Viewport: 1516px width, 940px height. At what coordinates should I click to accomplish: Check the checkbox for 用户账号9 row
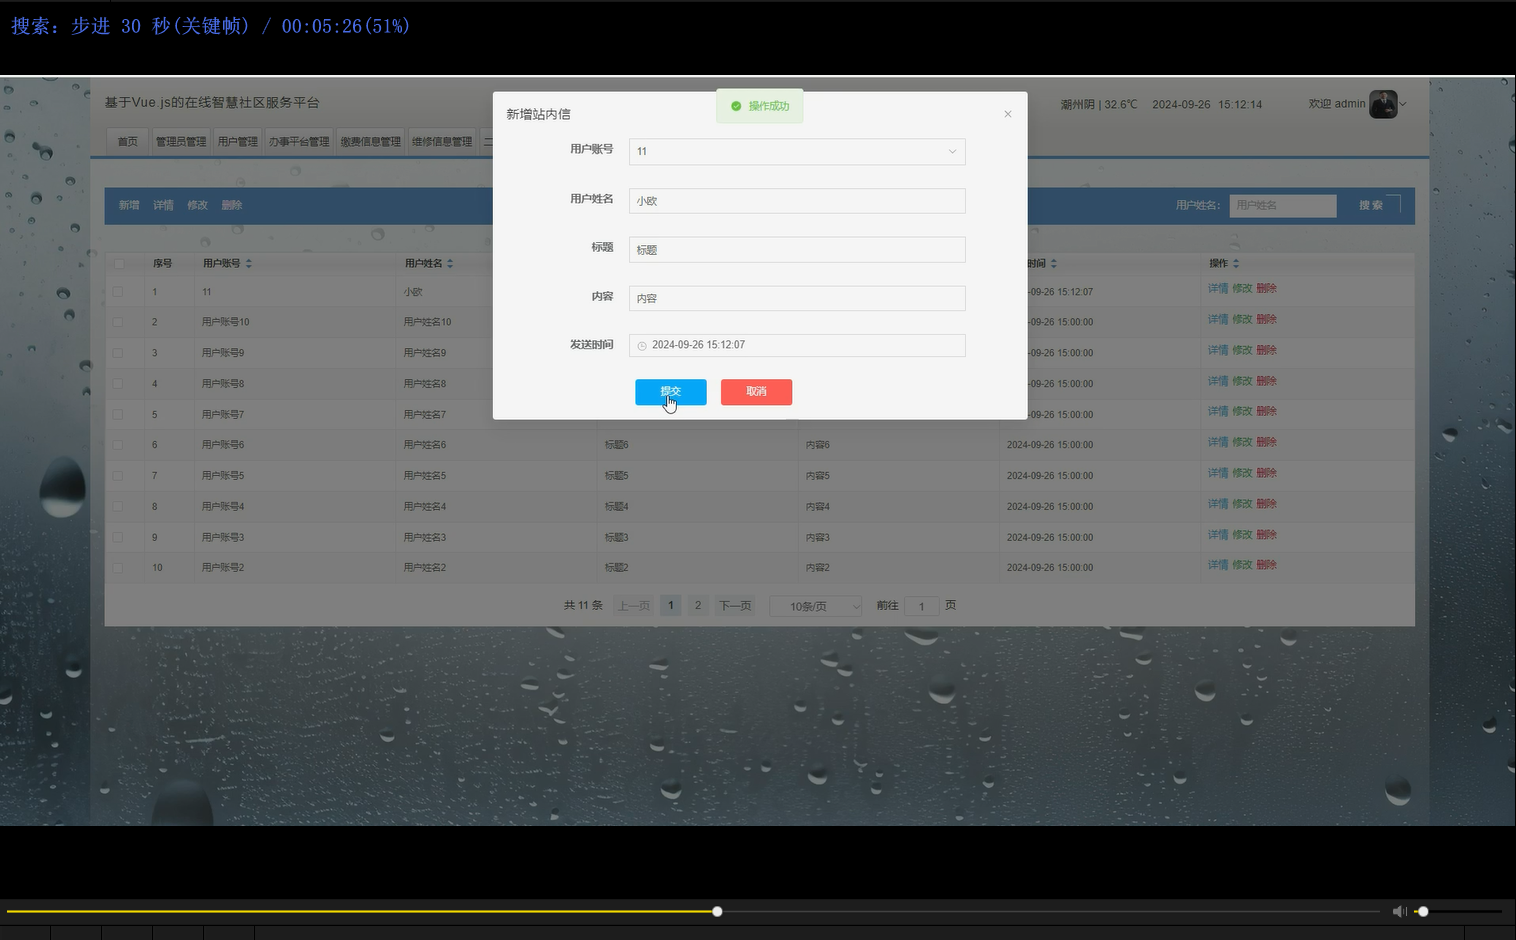[118, 353]
